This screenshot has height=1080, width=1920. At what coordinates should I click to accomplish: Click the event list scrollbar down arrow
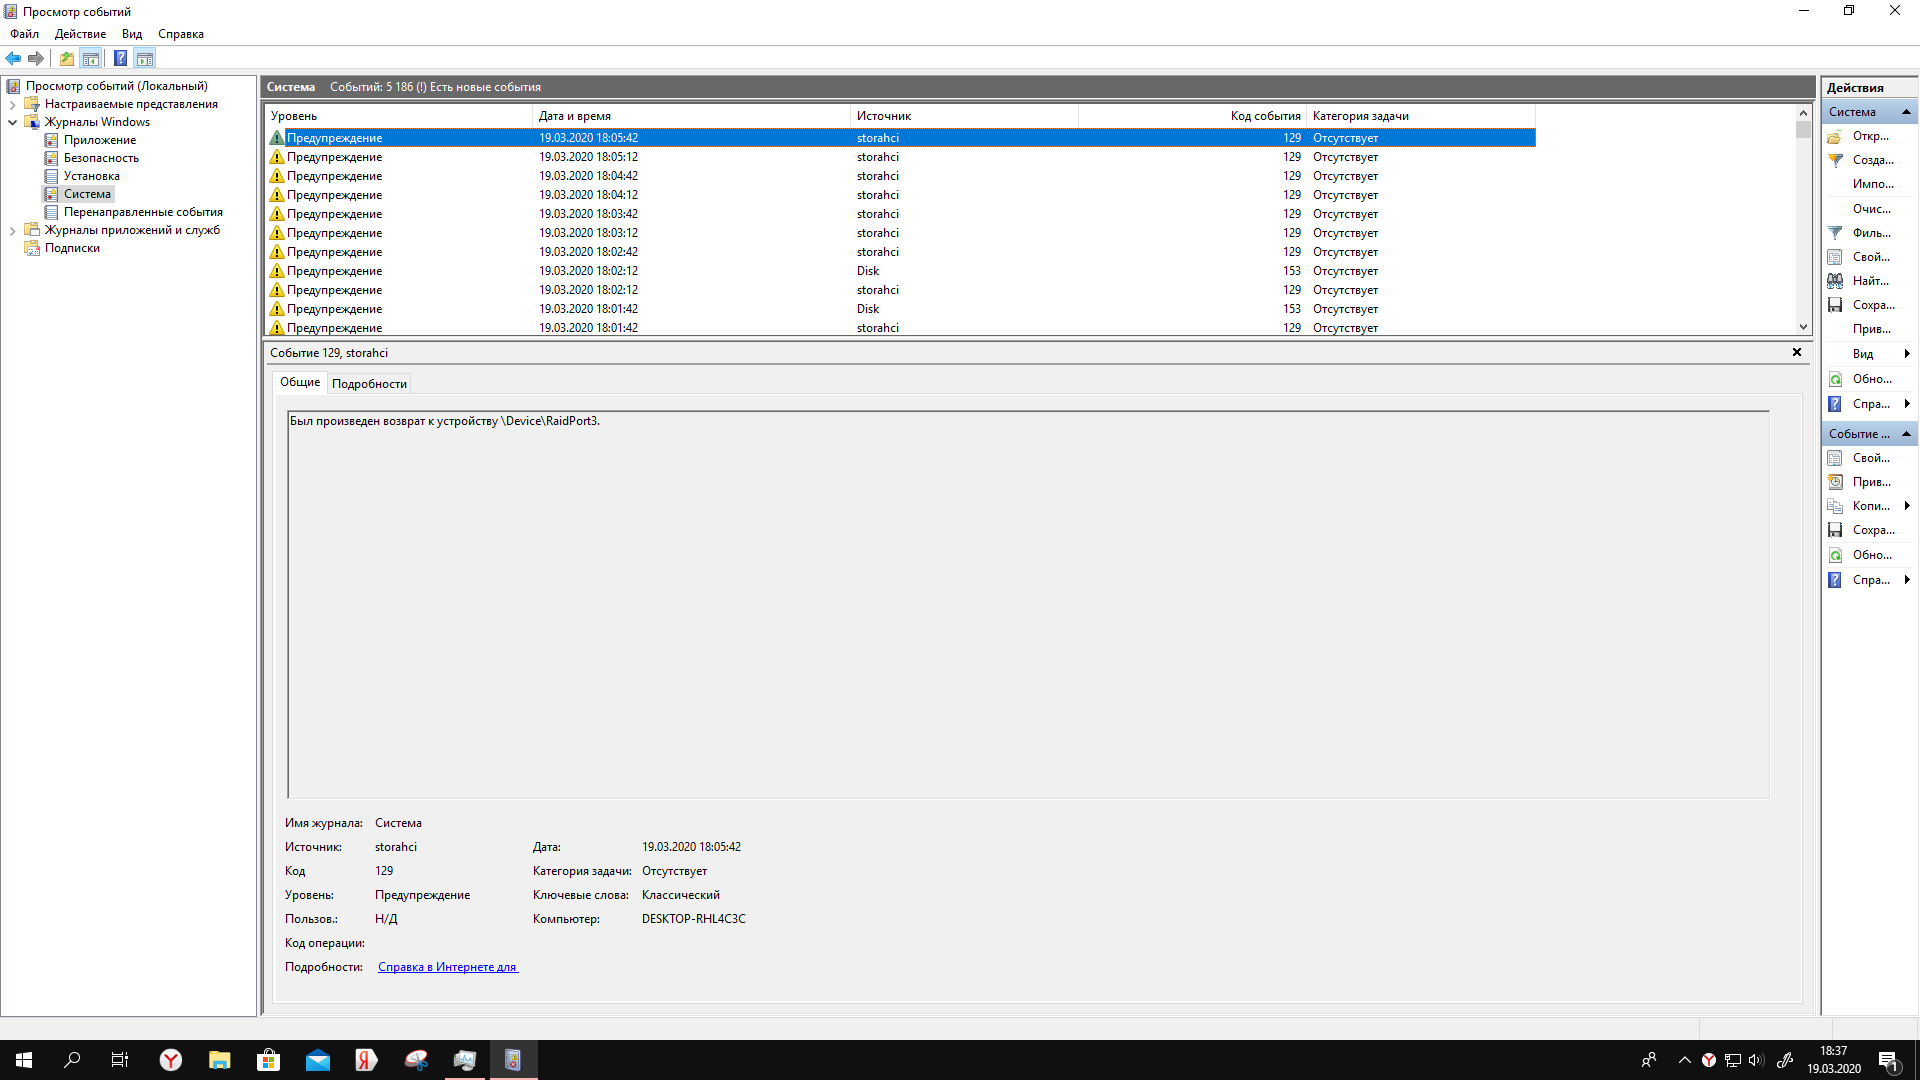(x=1804, y=327)
